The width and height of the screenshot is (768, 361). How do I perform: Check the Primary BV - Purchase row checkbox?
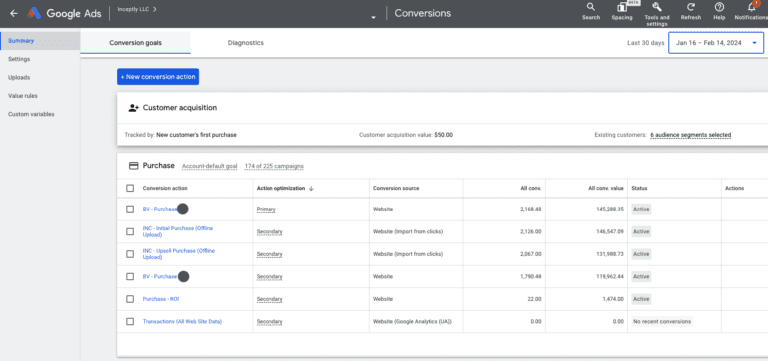[130, 209]
